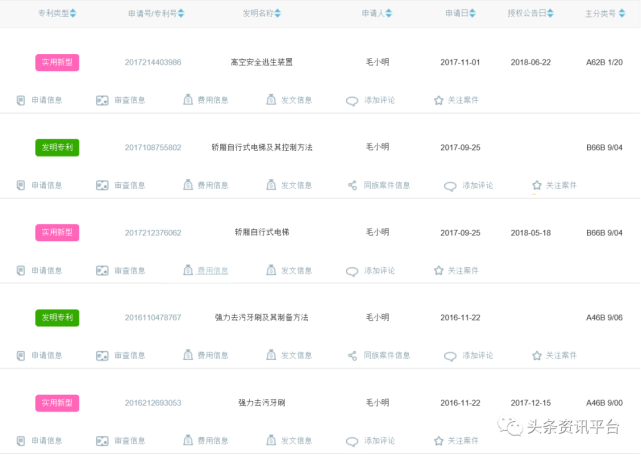The width and height of the screenshot is (641, 455).
Task: Click 添加评论 bubble for 强力去污牙刷 utility model 2016212693053
Action: pos(352,441)
